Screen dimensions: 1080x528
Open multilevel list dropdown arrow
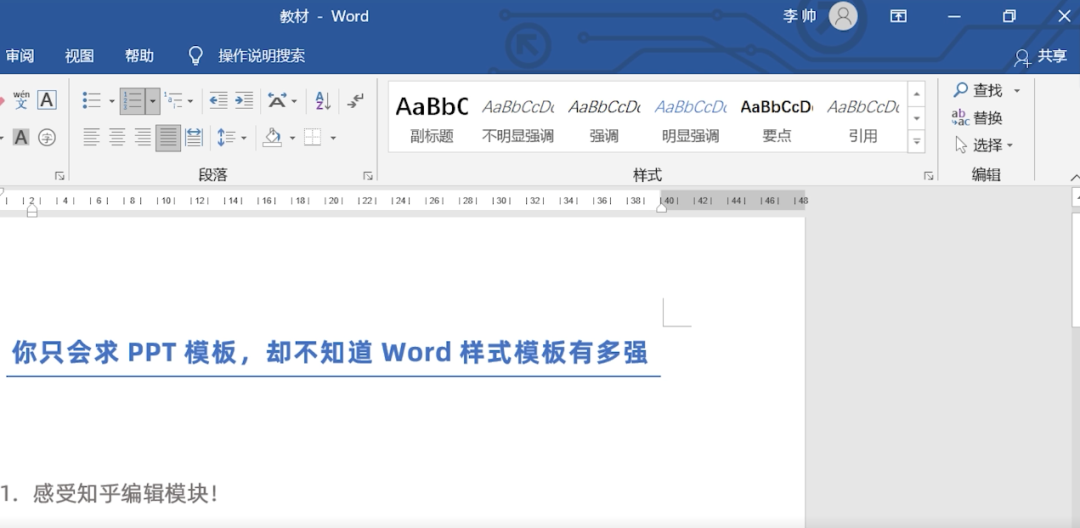191,101
